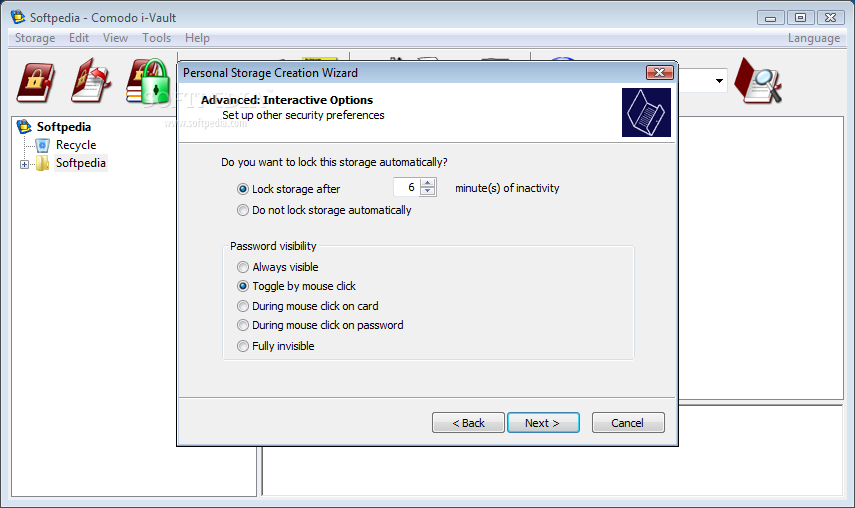The width and height of the screenshot is (855, 508).
Task: Click the stacked books with green padlock icon
Action: 147,81
